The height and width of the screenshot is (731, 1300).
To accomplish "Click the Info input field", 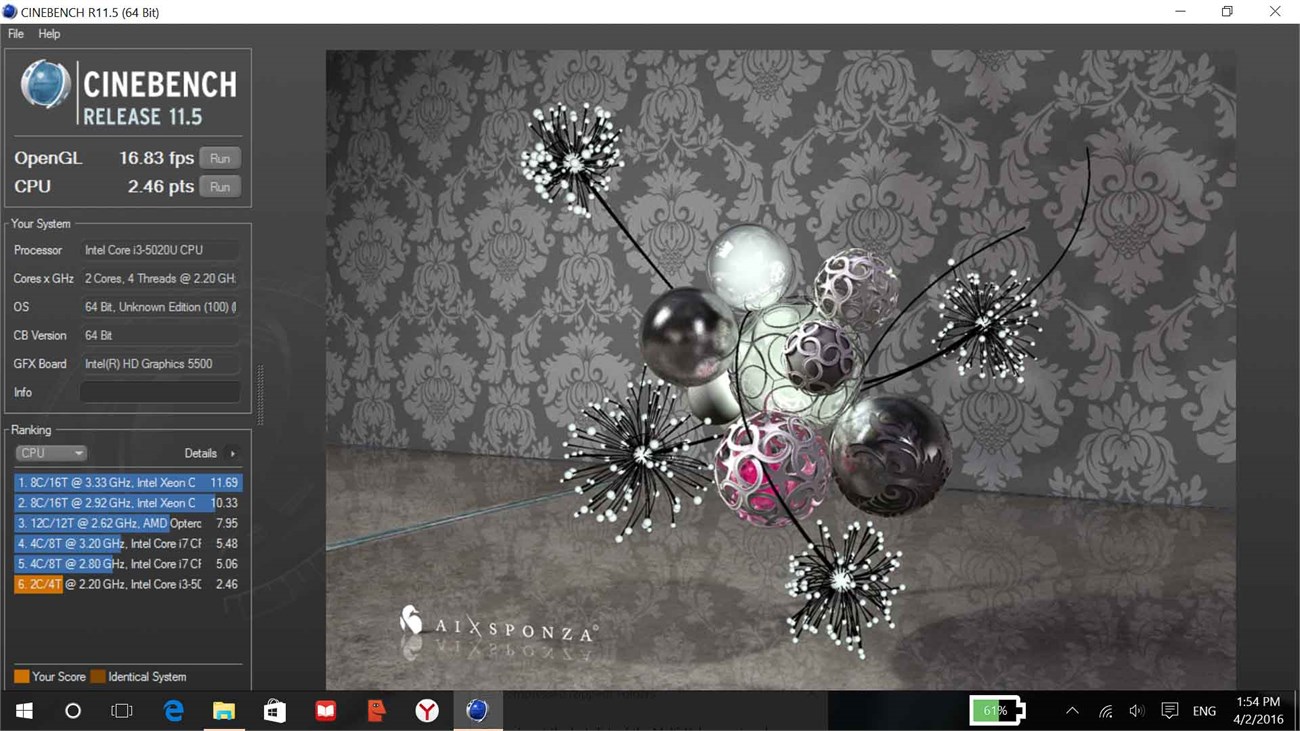I will 160,392.
